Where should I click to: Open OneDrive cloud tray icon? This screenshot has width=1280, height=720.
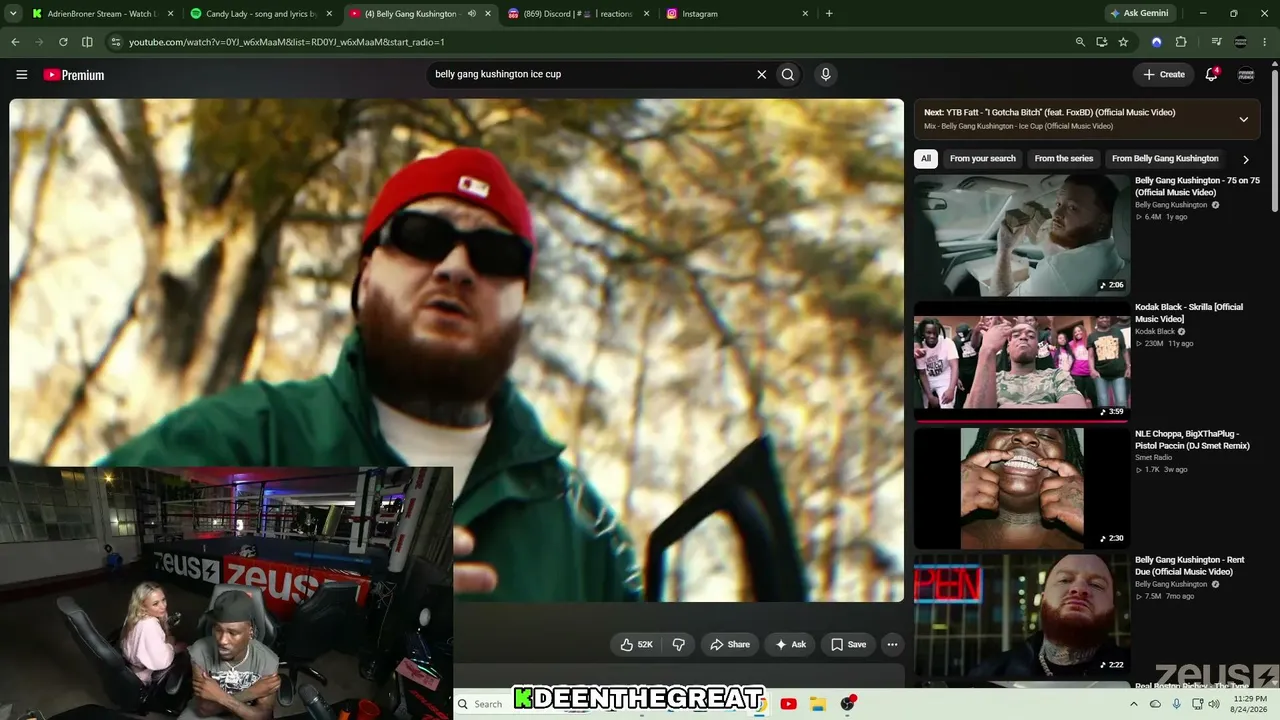click(x=1156, y=704)
